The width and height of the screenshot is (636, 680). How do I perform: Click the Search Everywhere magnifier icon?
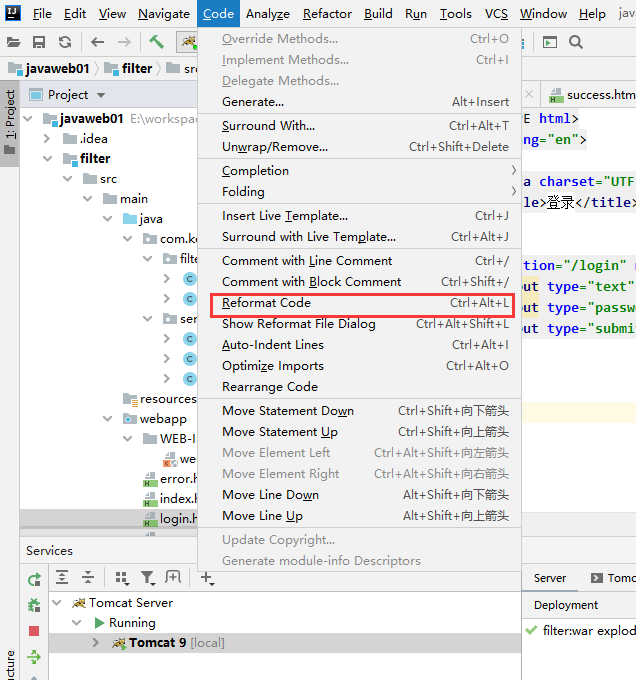pos(576,42)
